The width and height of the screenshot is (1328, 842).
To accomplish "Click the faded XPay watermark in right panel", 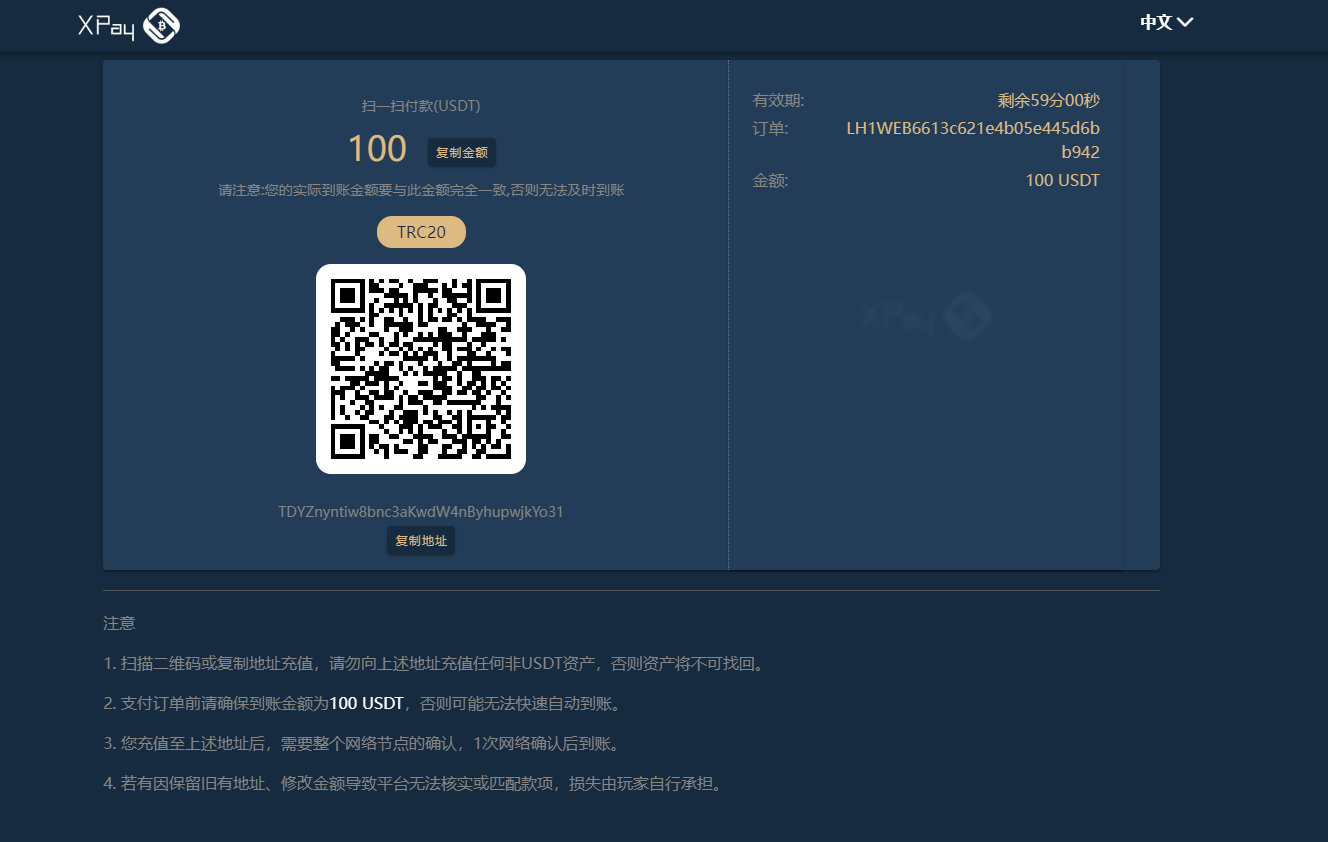I will tap(926, 316).
